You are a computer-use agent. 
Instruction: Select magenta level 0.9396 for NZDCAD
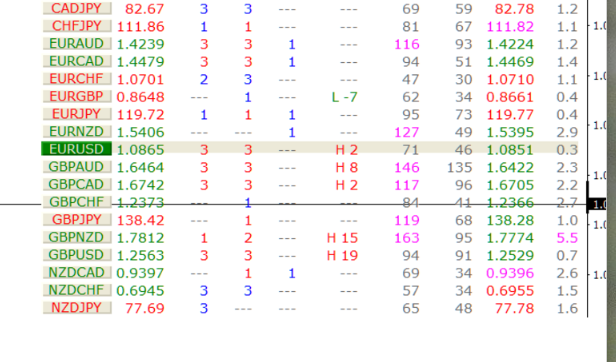point(510,273)
